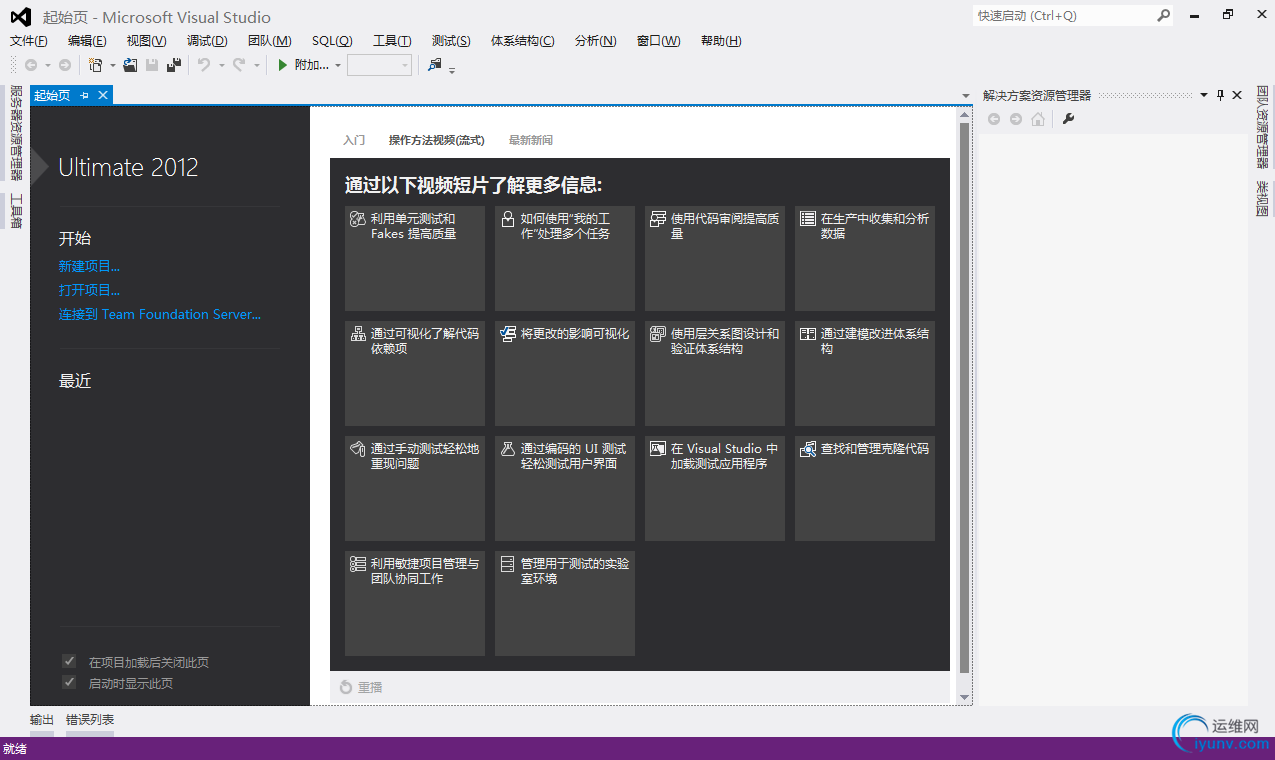Expand New Project dropdown arrow in toolbar
The height and width of the screenshot is (760, 1275).
point(112,65)
